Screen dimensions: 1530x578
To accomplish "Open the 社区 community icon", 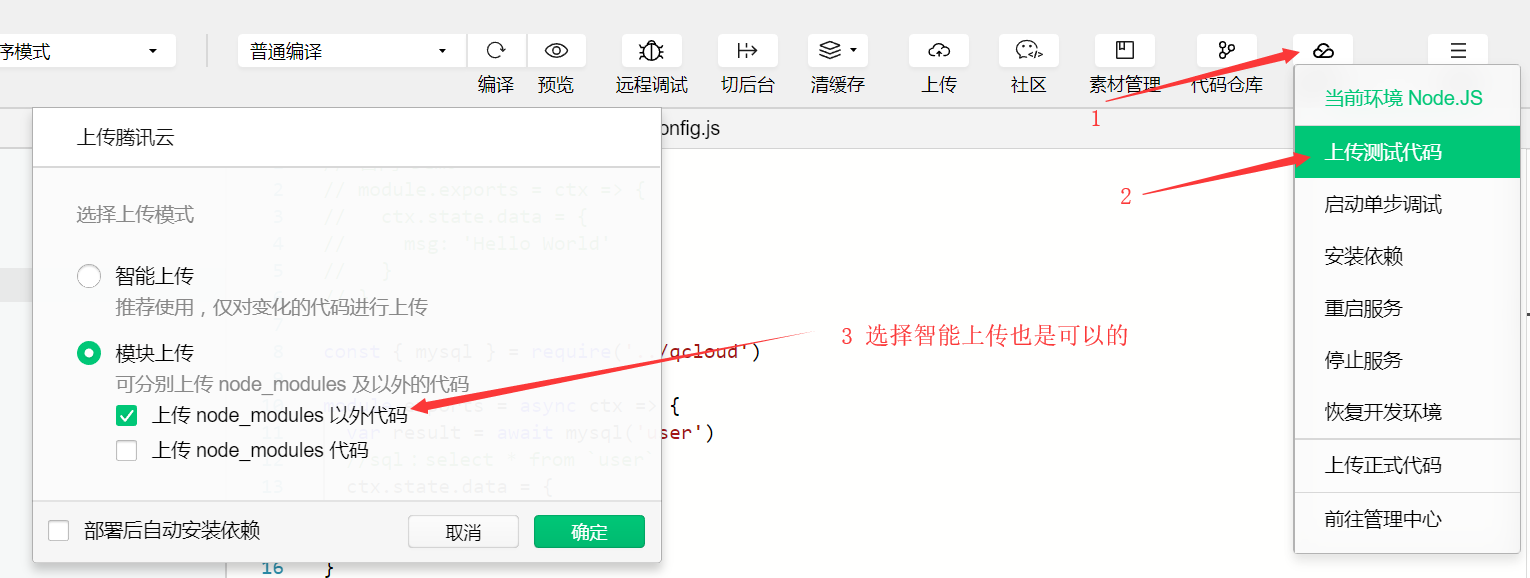I will pyautogui.click(x=1029, y=51).
